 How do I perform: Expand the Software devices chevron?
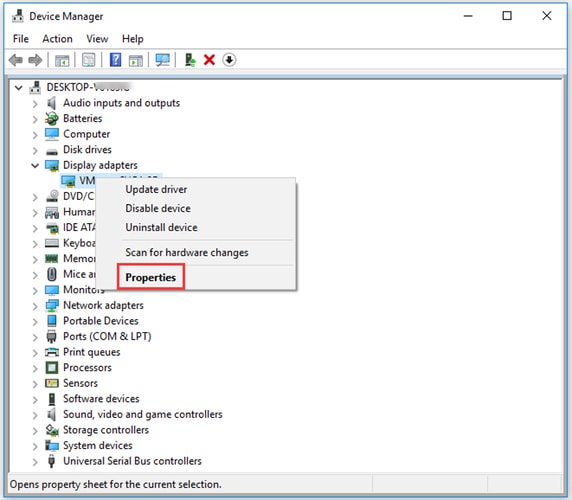click(35, 399)
